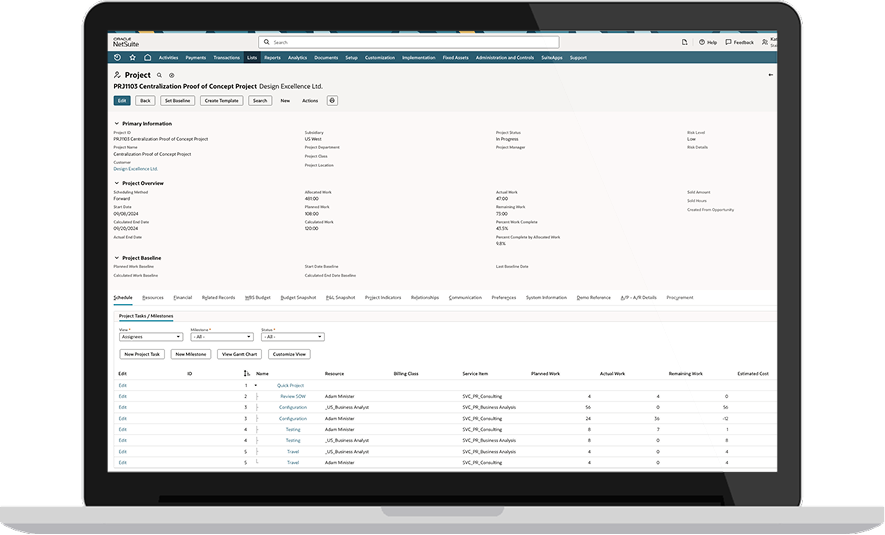885x535 pixels.
Task: Select the Project Tasks / Milestones subtab
Action: tap(146, 316)
